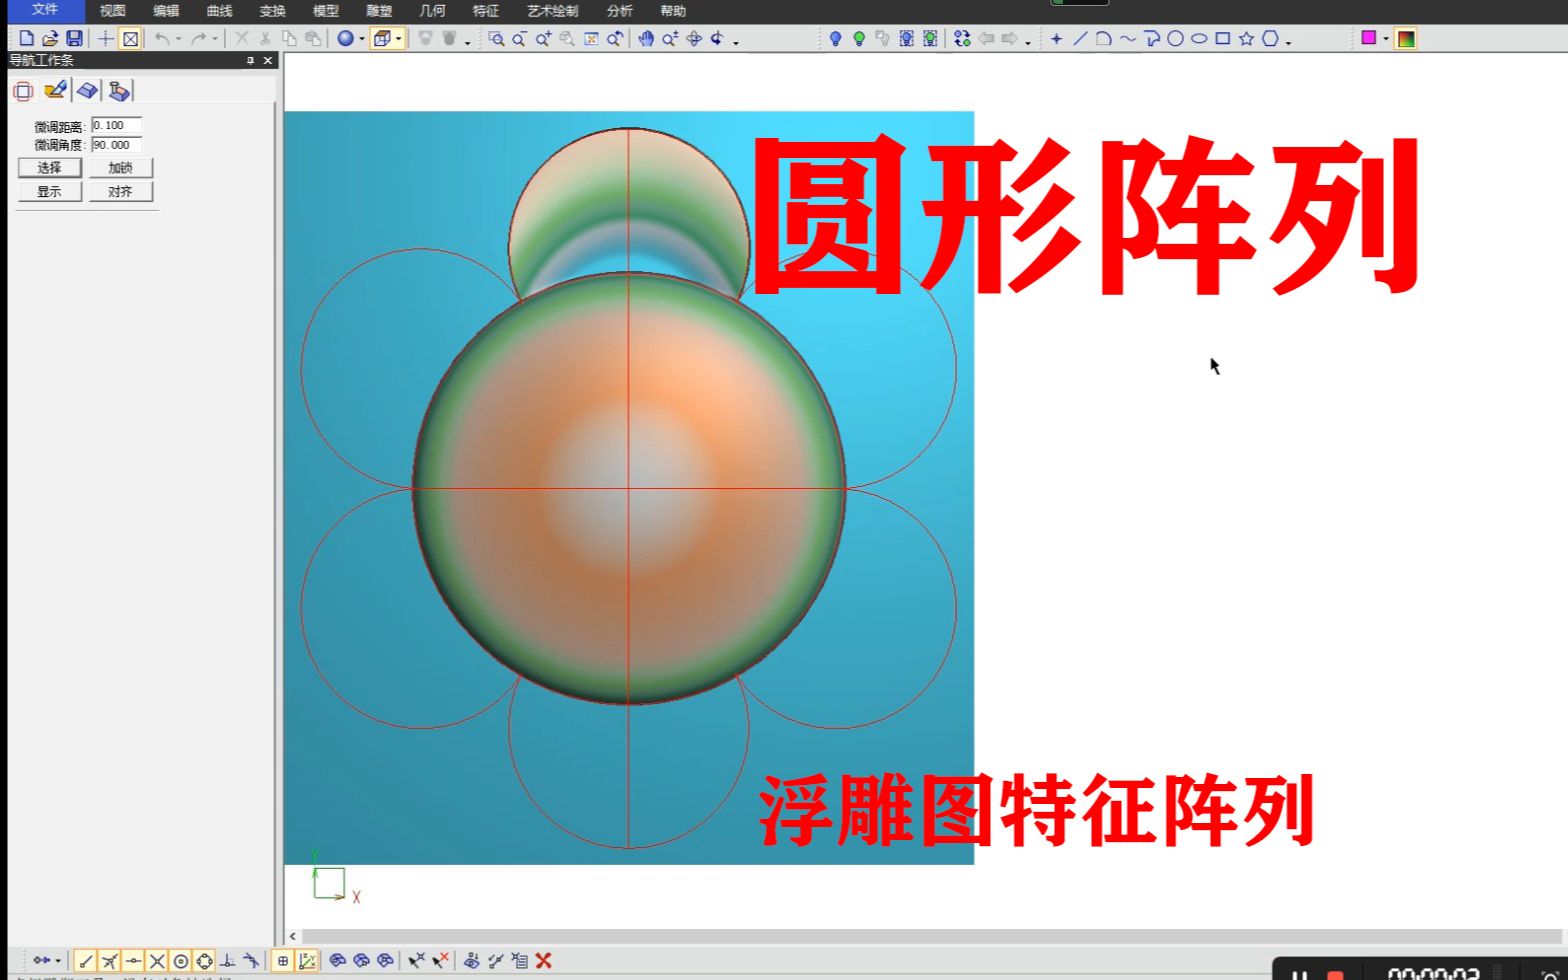Select the spline curve tool

[1128, 38]
